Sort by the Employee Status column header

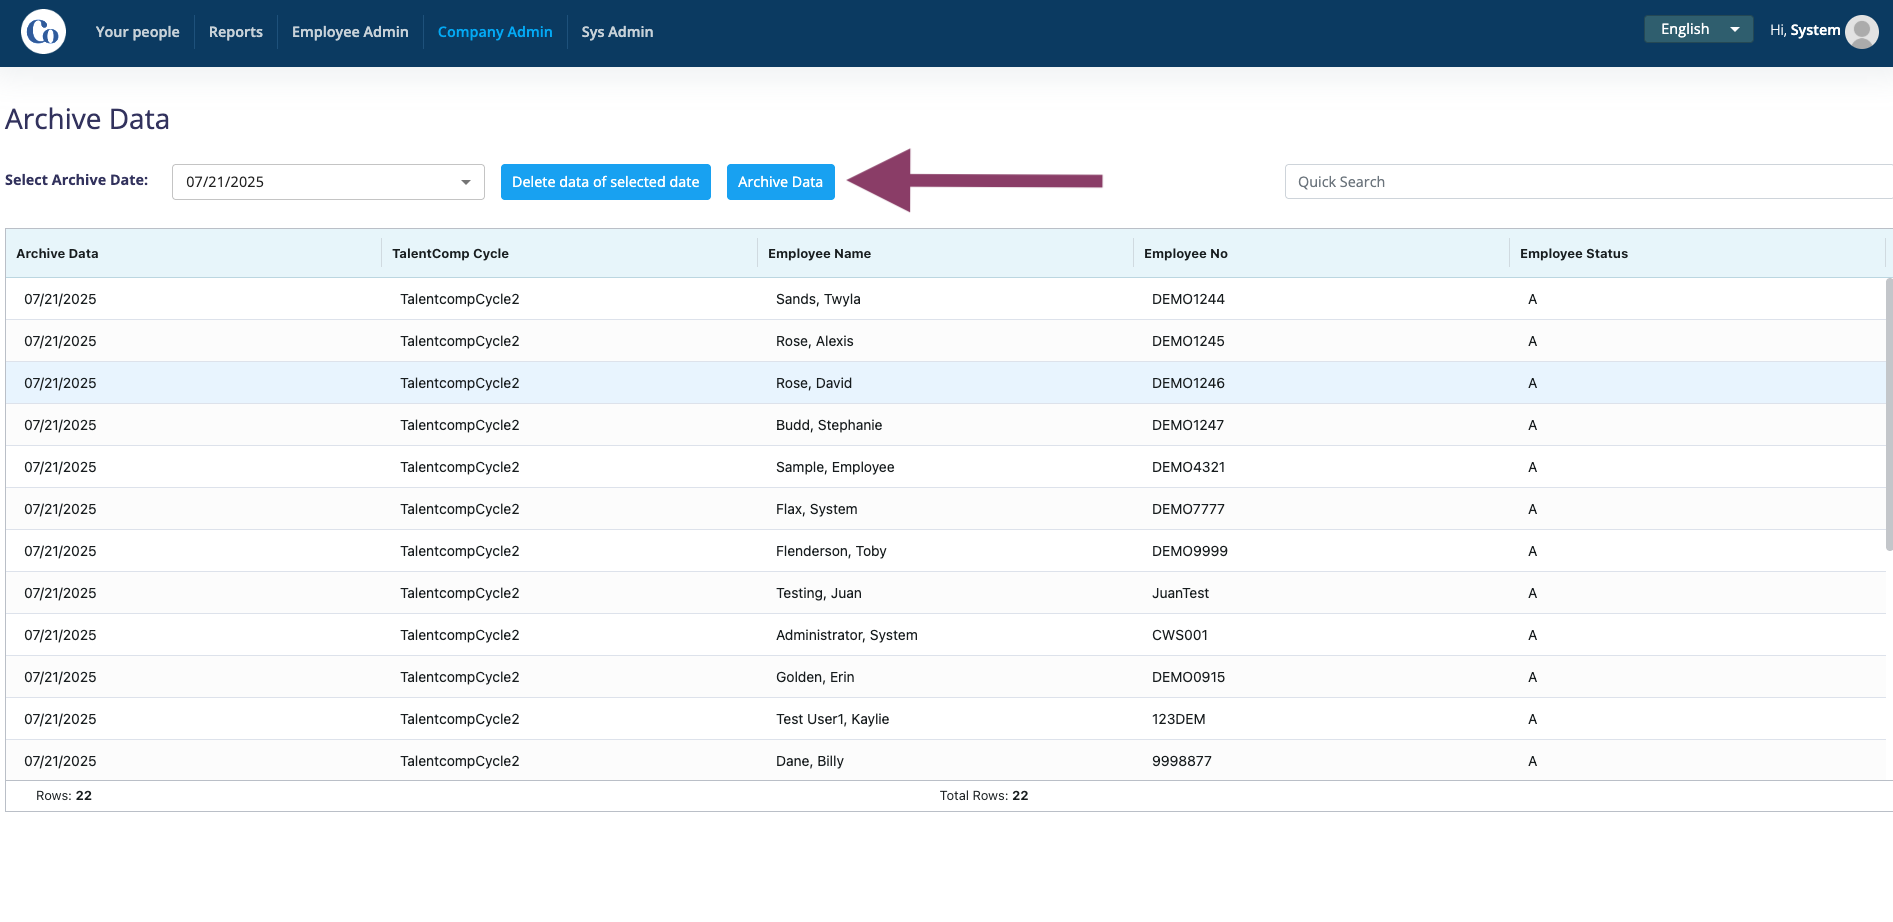point(1573,254)
